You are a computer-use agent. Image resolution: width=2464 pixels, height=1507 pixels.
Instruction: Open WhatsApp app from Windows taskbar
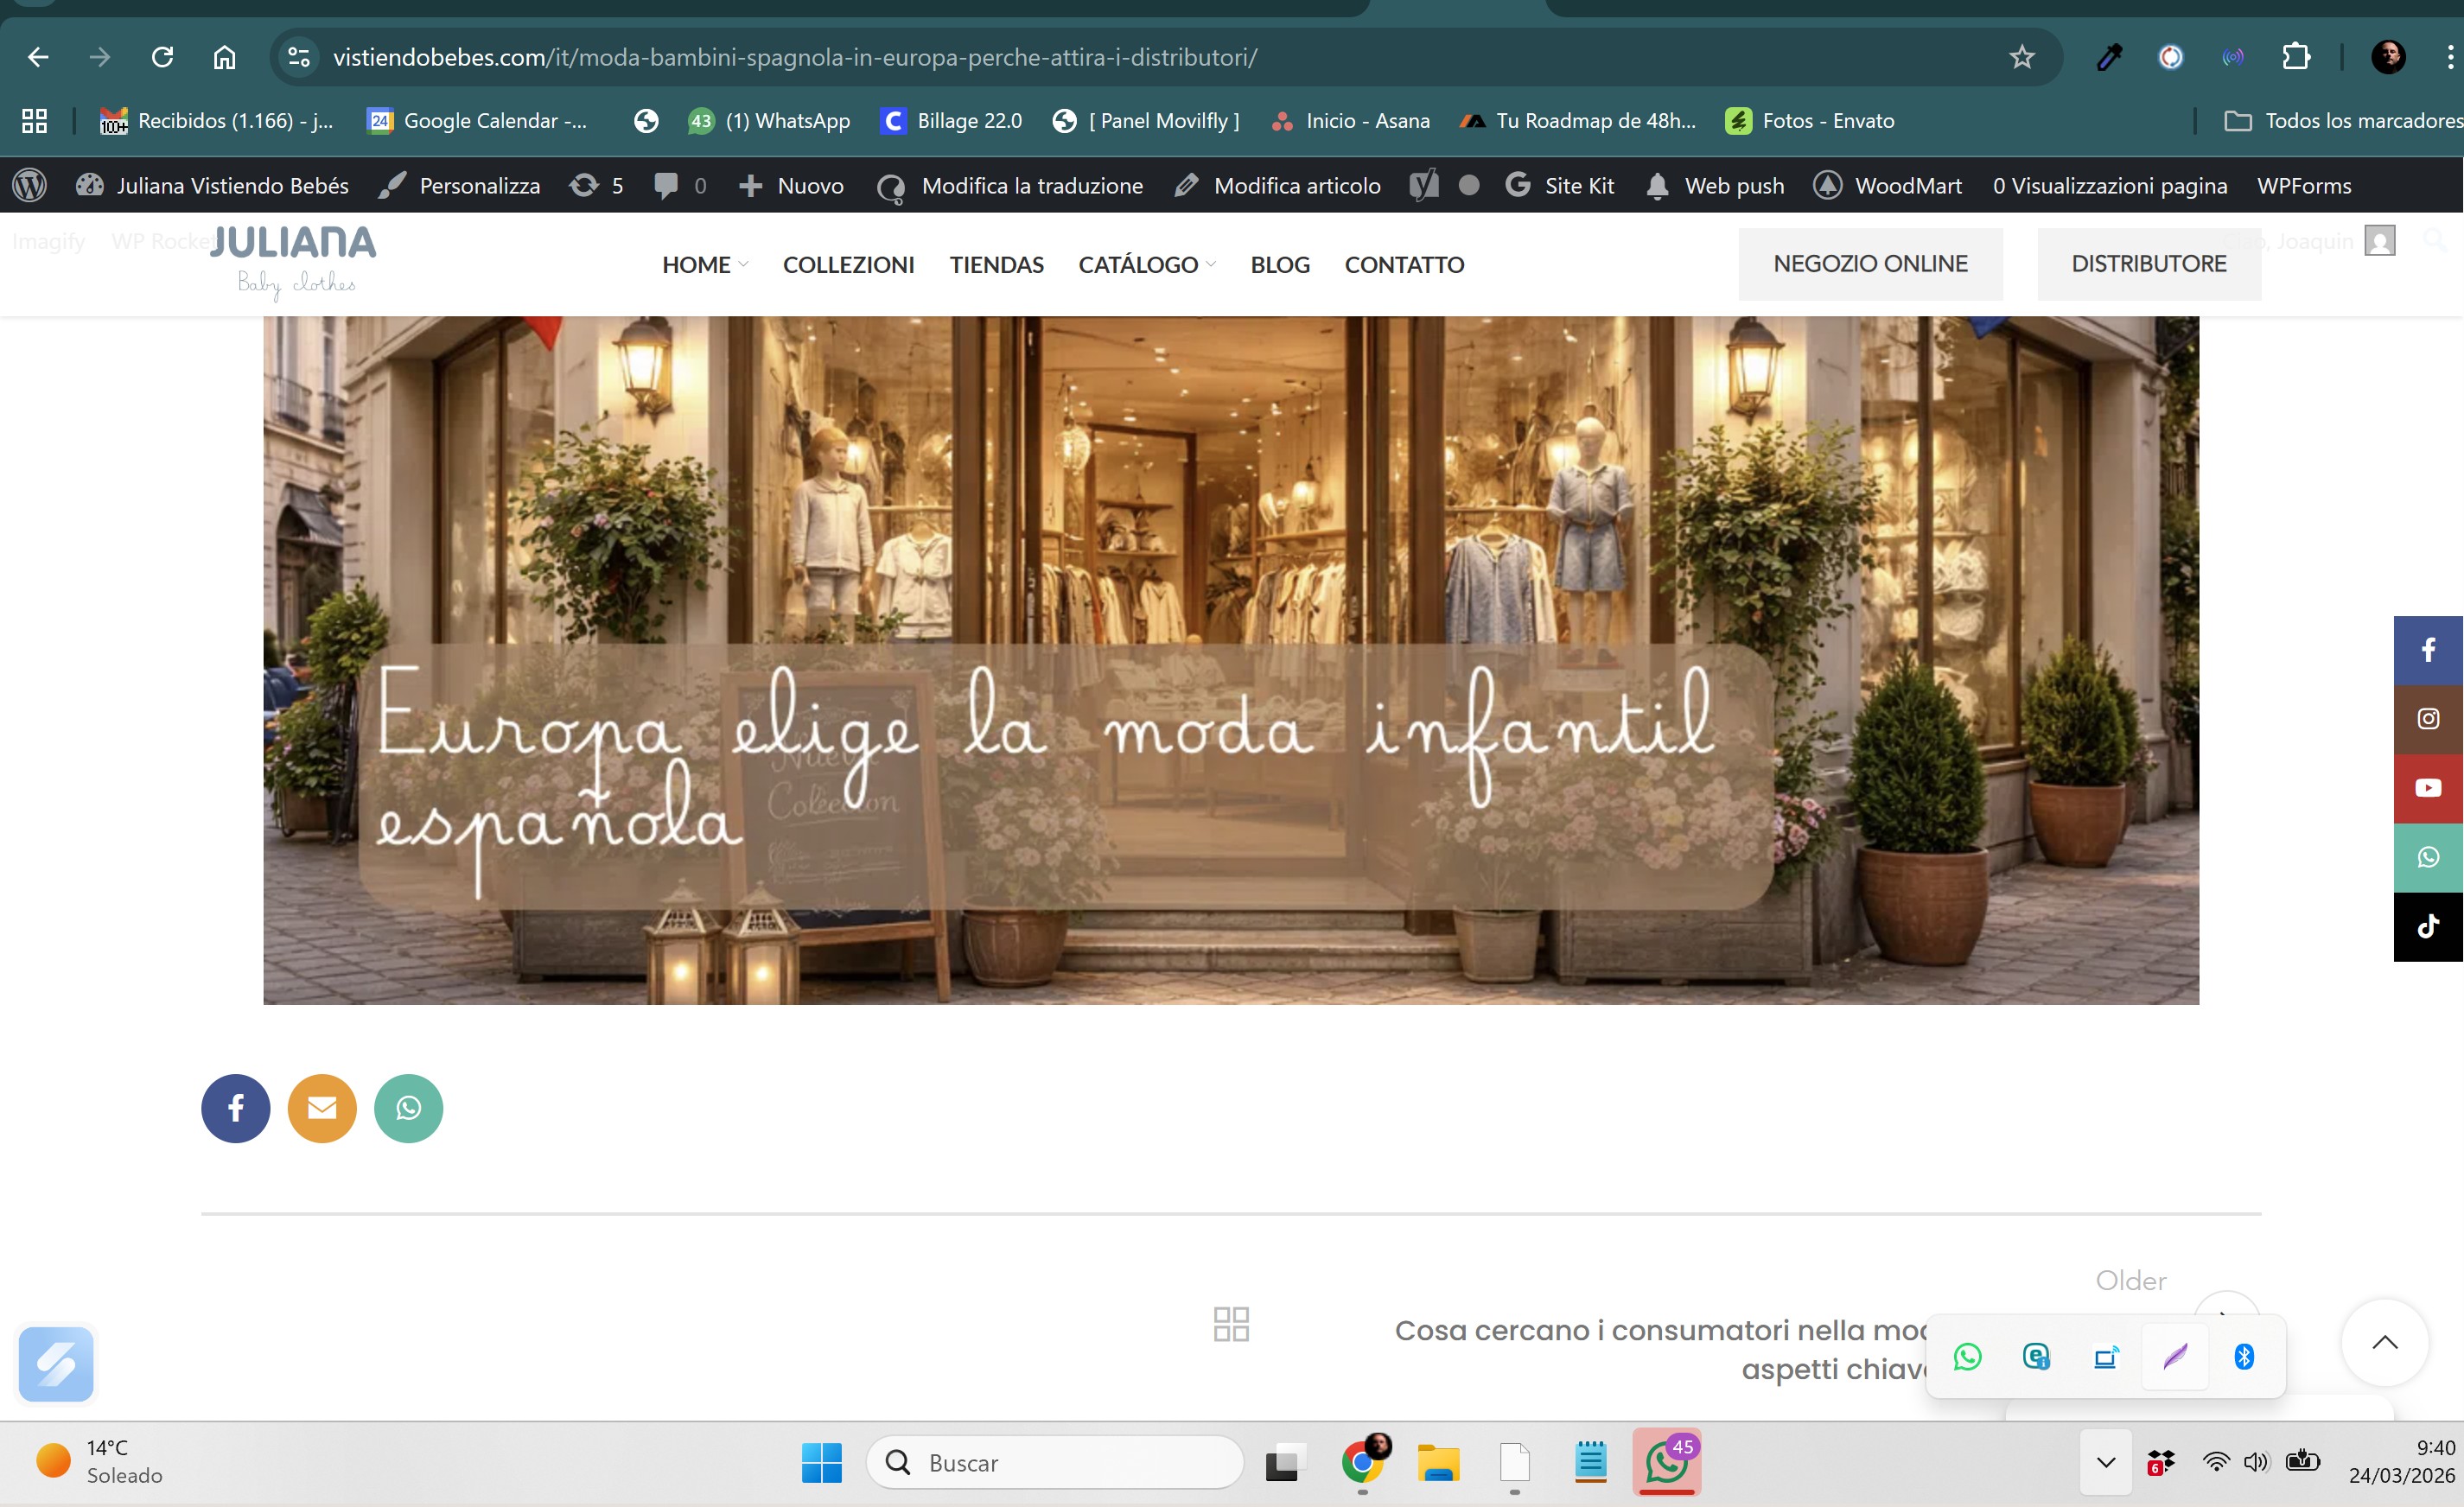click(1666, 1462)
